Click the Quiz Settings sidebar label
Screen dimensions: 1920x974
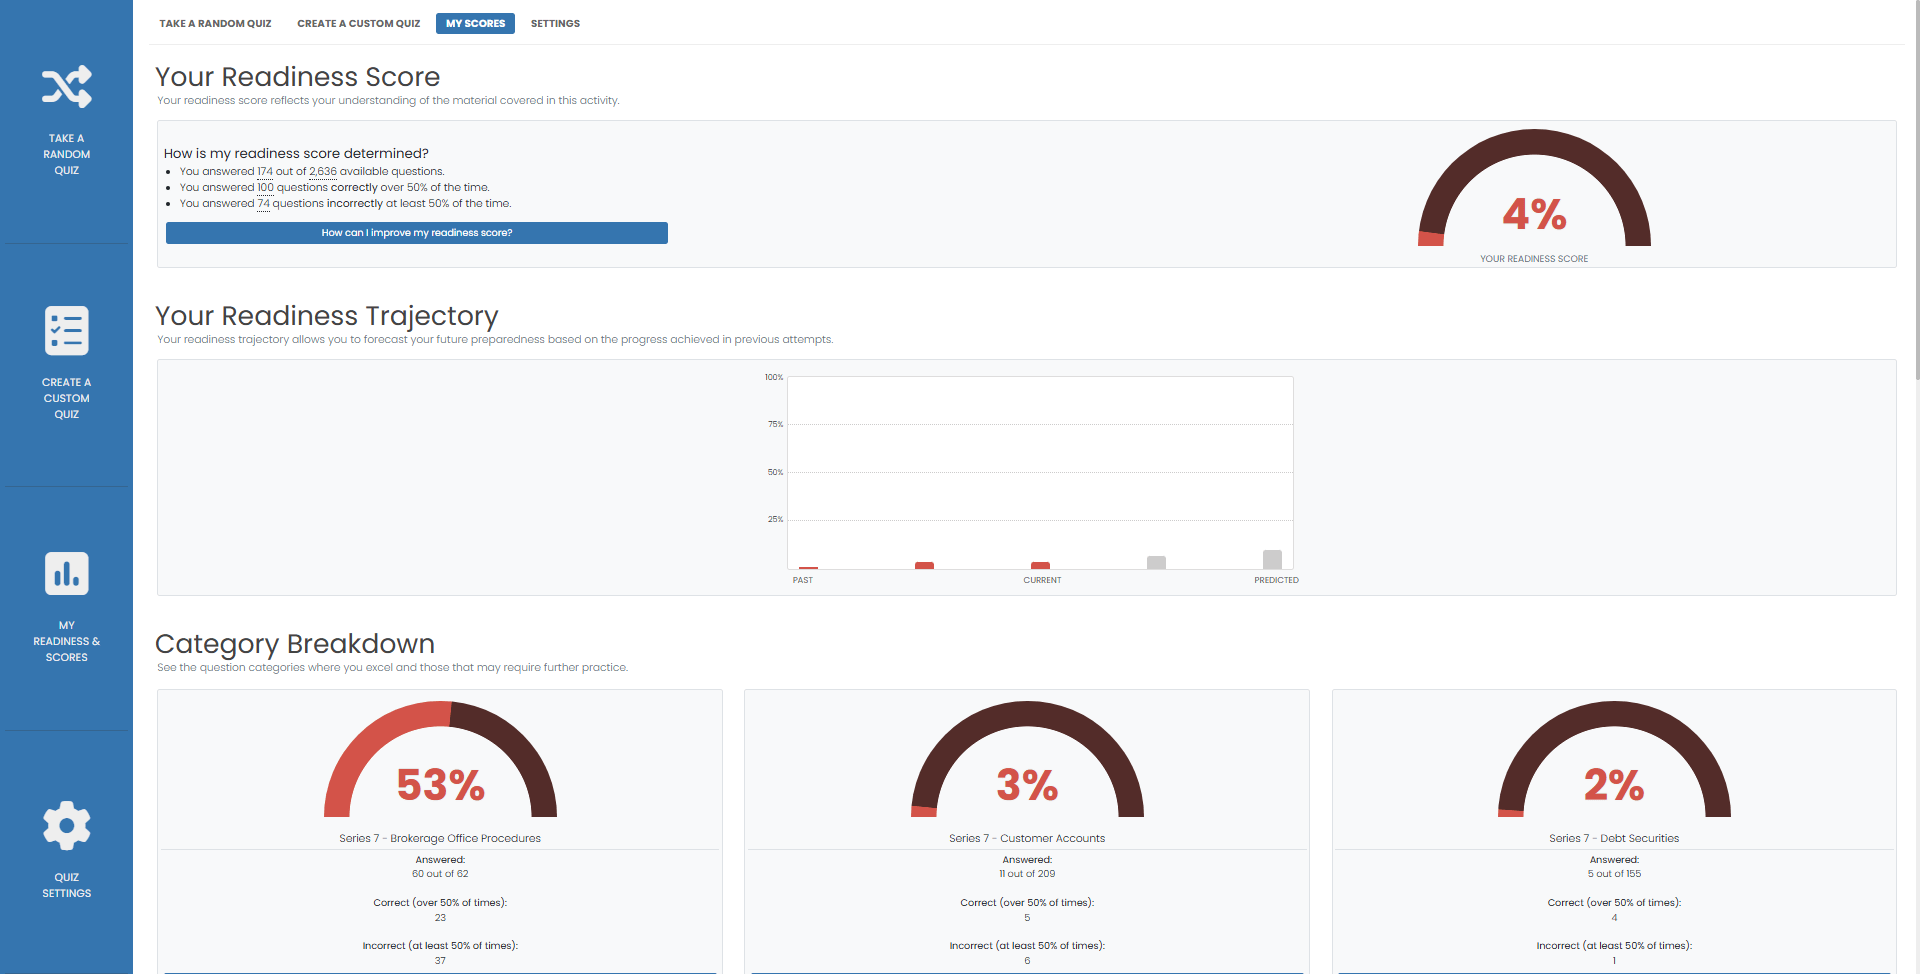[66, 885]
